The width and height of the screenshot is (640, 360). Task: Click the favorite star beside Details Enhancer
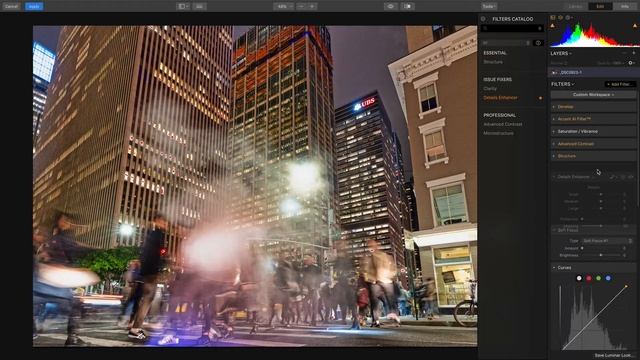tap(540, 98)
